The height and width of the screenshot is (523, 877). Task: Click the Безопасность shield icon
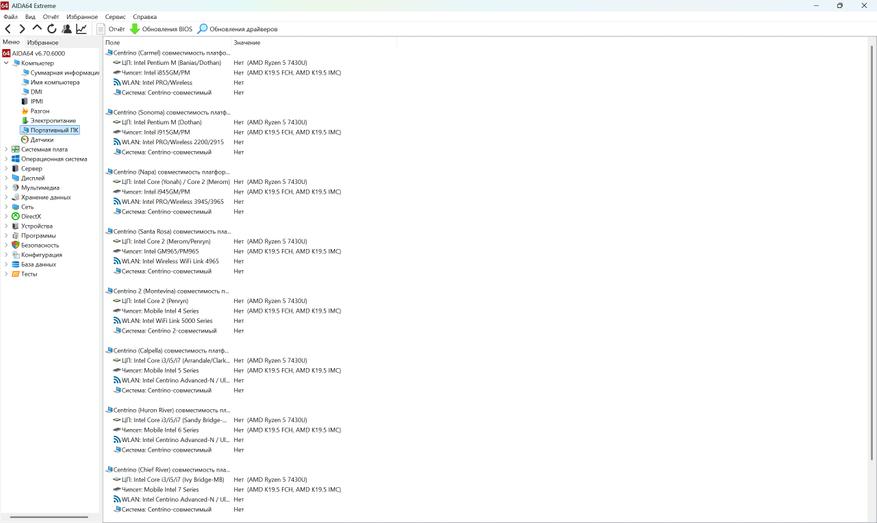coord(16,245)
